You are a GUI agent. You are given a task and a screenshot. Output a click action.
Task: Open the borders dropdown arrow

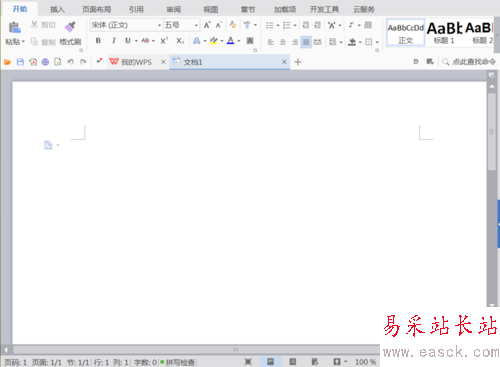click(x=377, y=42)
